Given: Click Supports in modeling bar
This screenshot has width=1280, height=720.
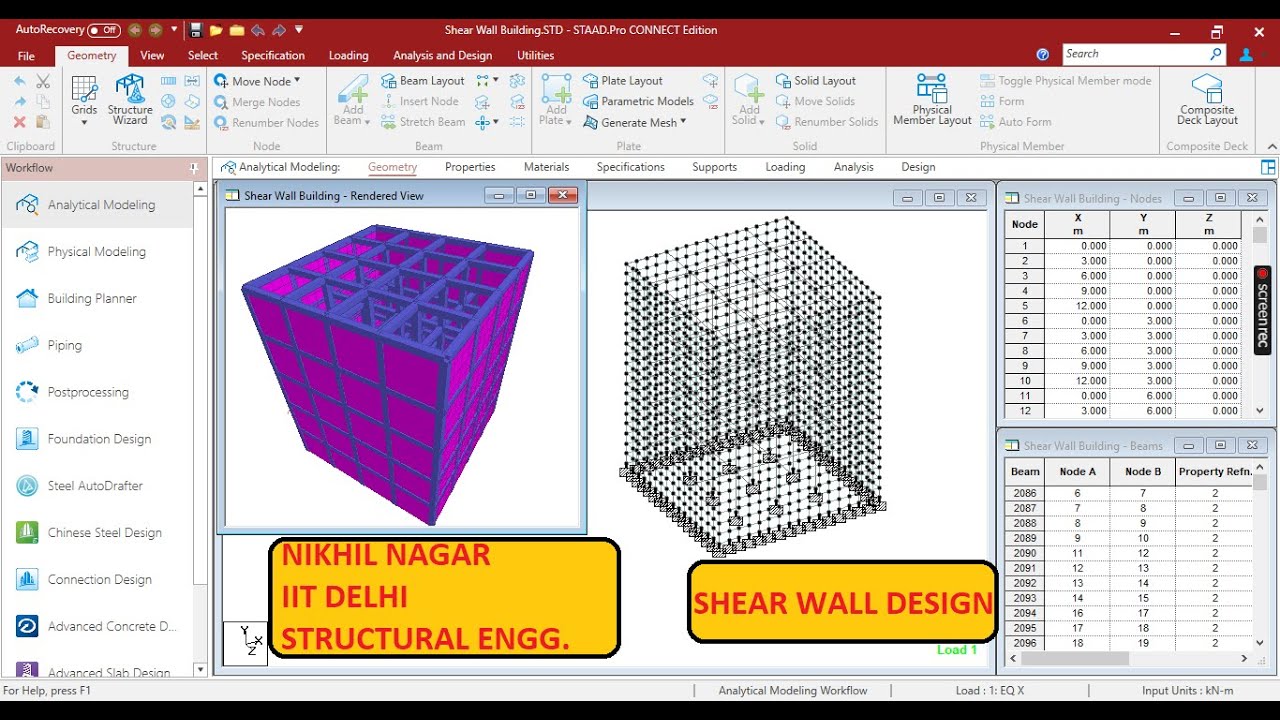Looking at the screenshot, I should pos(714,167).
